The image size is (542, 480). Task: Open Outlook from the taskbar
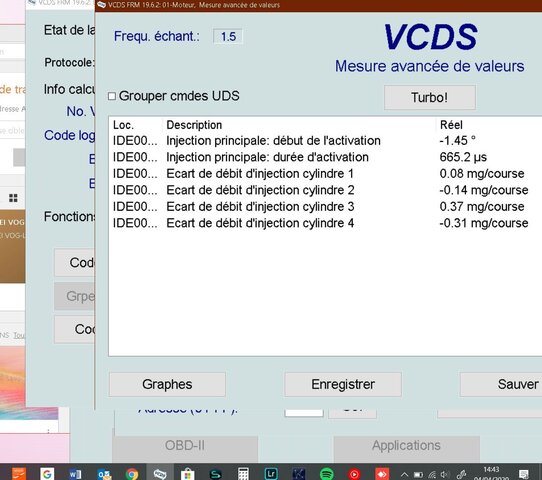104,474
